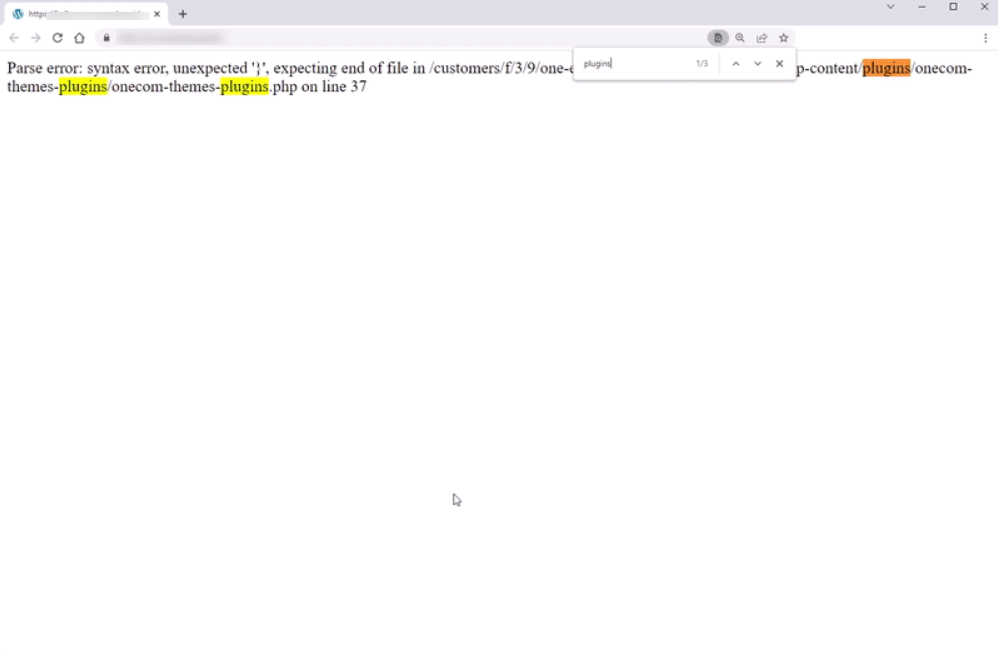Bookmark this page with the star icon

pos(784,38)
